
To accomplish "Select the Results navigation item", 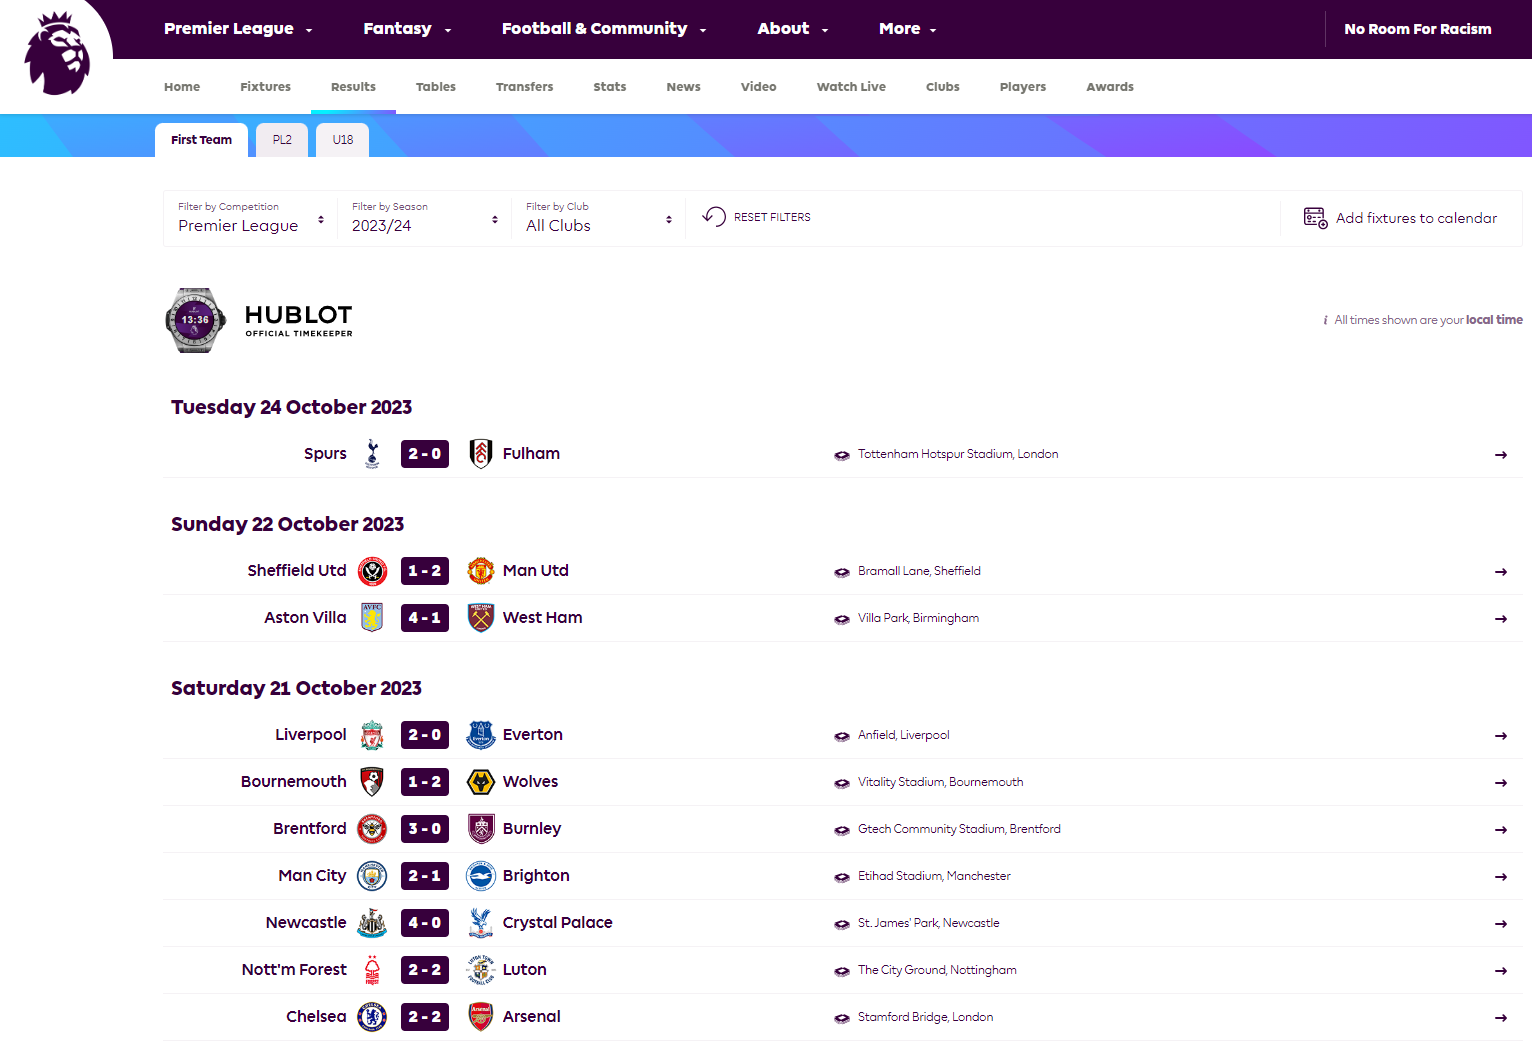I will (353, 87).
